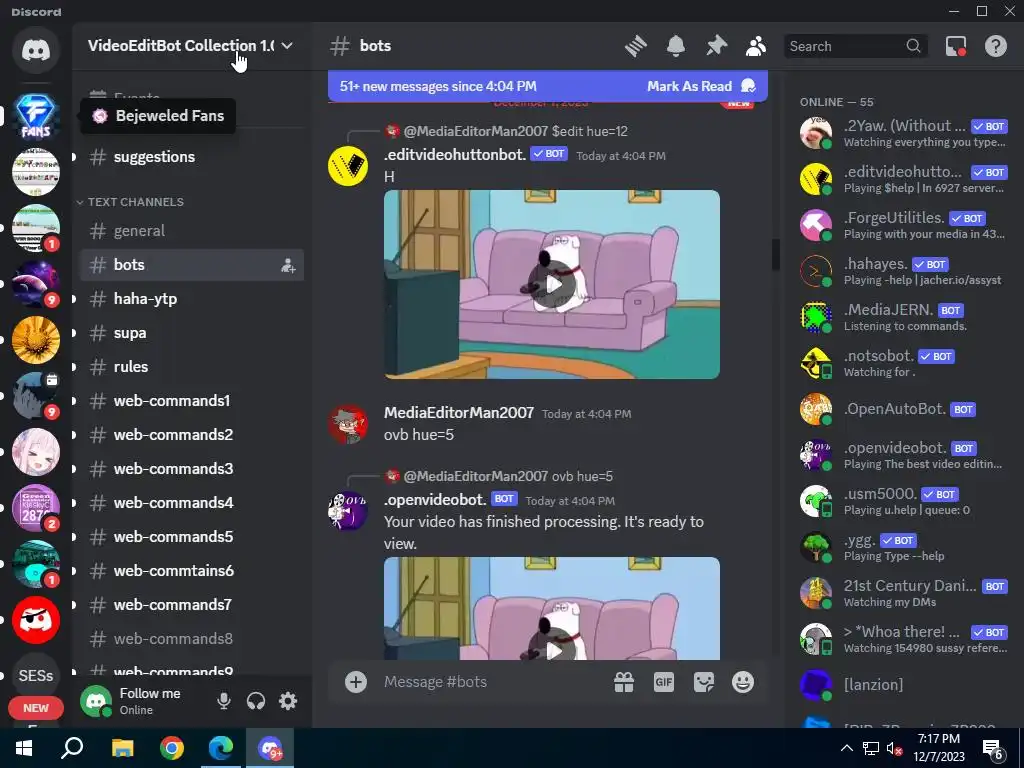Click MediaEditorMan2007 username in chat
The width and height of the screenshot is (1024, 768).
tap(458, 413)
